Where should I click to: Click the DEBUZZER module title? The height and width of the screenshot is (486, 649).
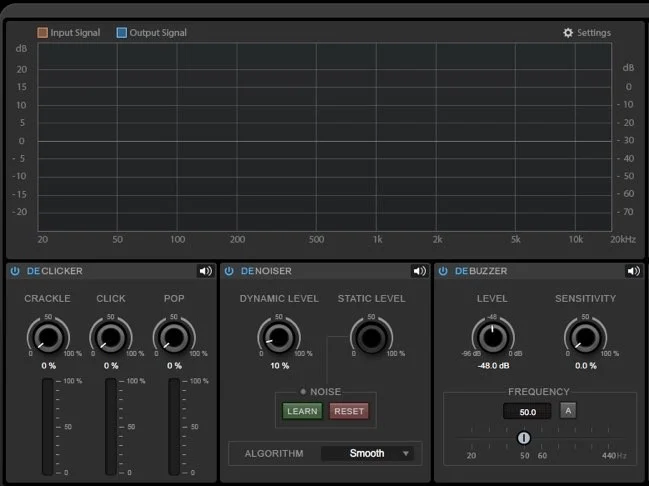[481, 271]
